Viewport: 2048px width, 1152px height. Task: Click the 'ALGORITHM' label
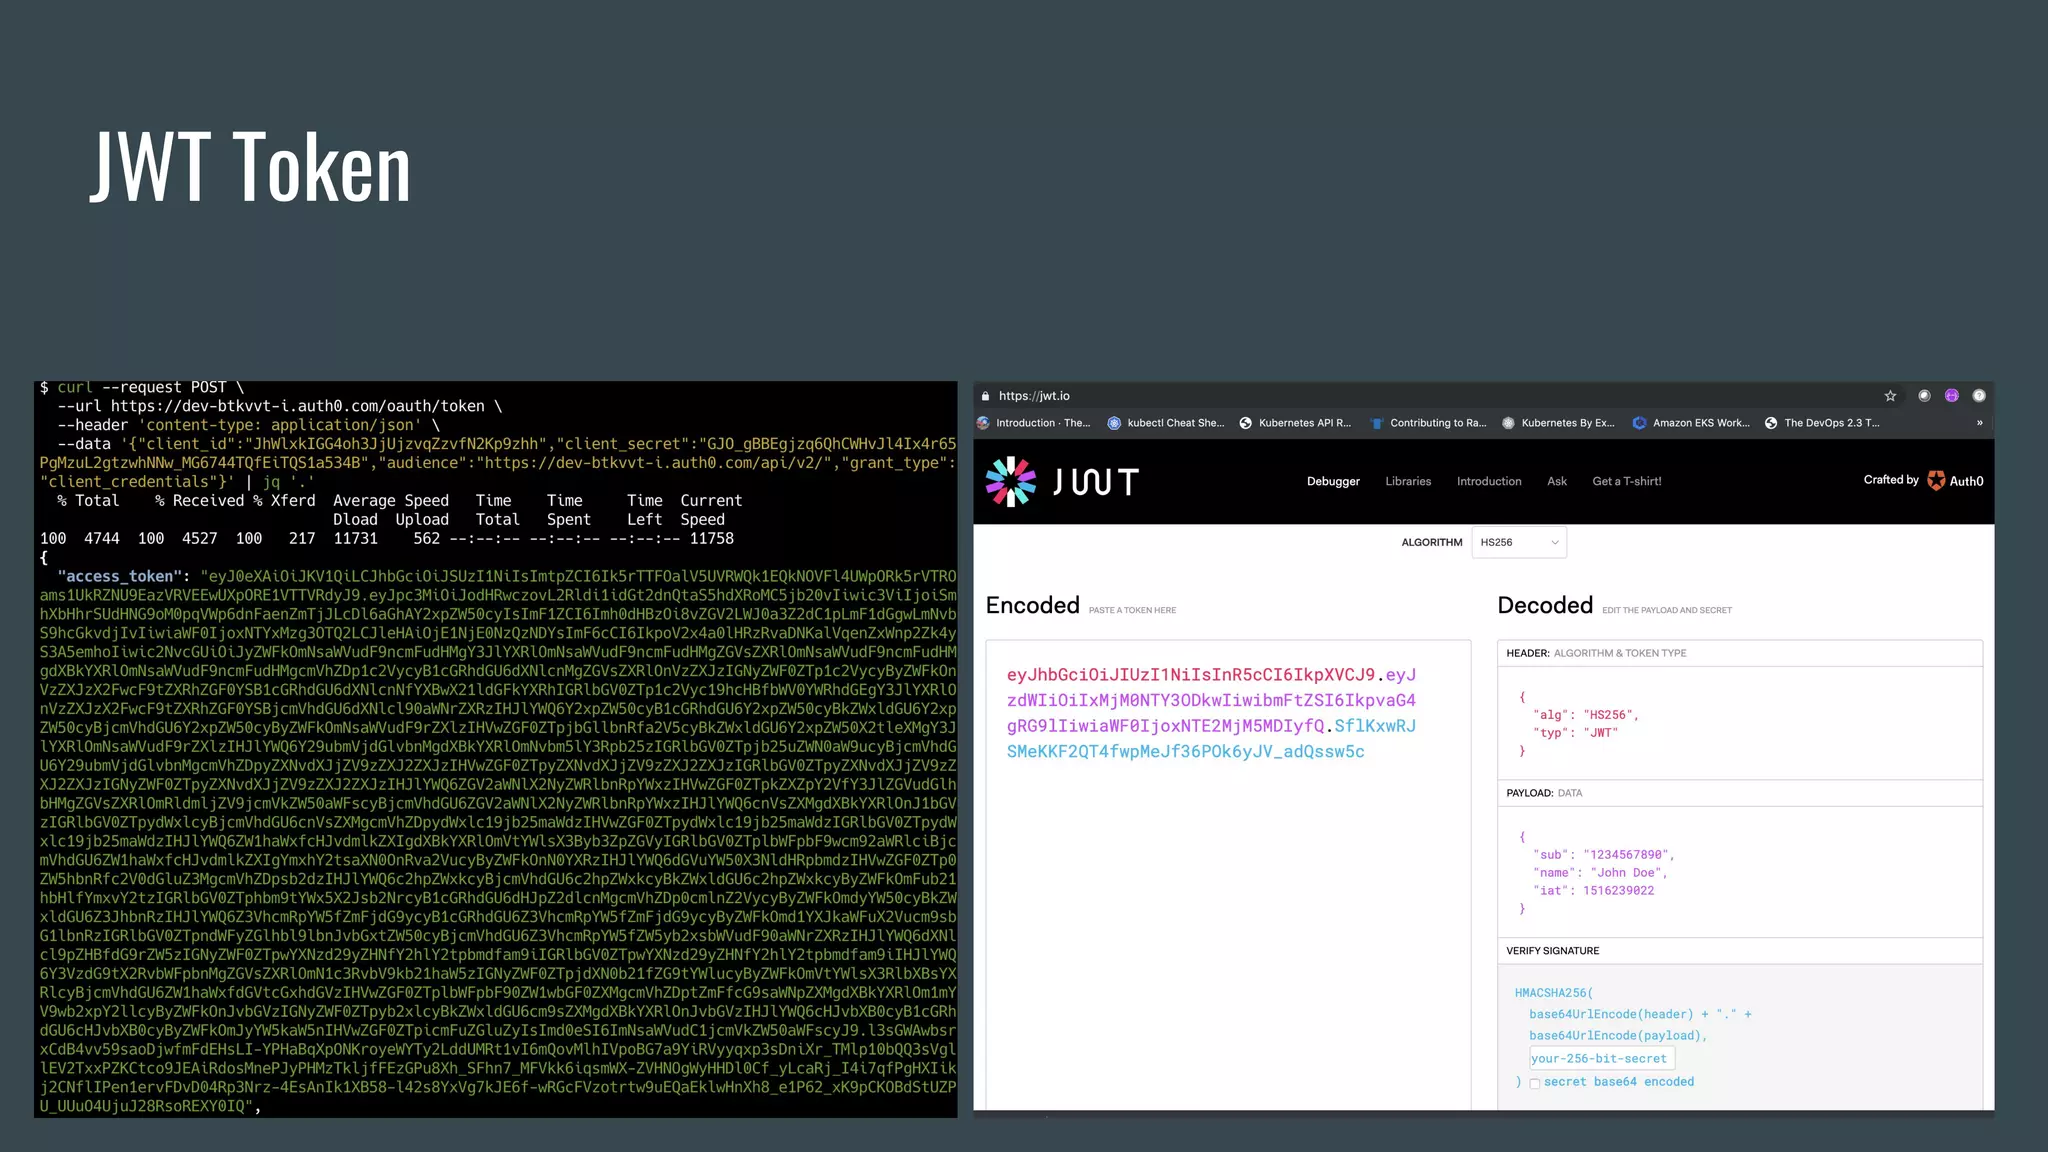(1431, 543)
